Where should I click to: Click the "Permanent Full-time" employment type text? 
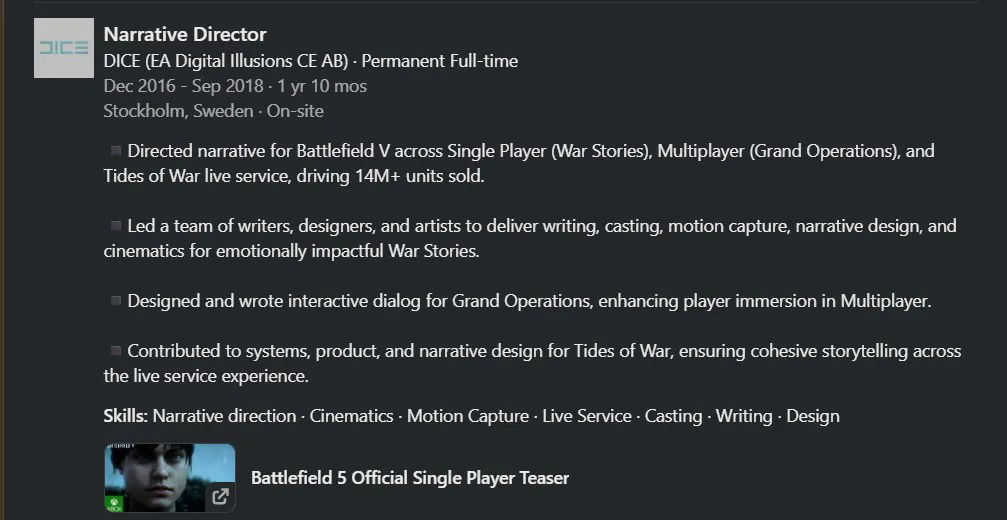[x=440, y=61]
